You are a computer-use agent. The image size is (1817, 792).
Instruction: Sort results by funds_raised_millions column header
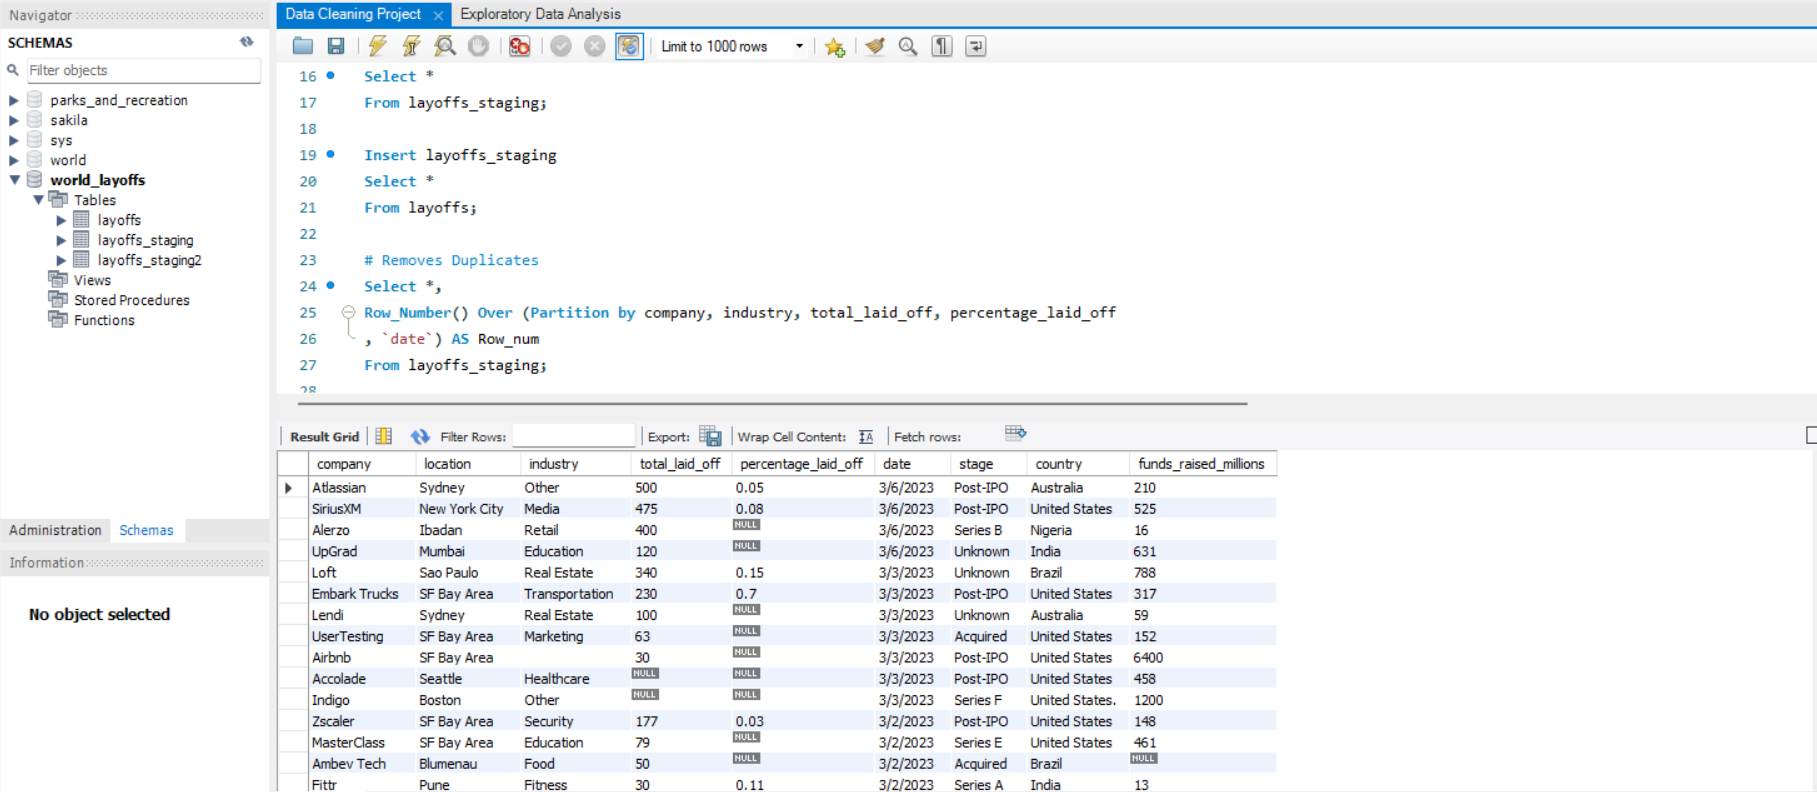coord(1201,464)
